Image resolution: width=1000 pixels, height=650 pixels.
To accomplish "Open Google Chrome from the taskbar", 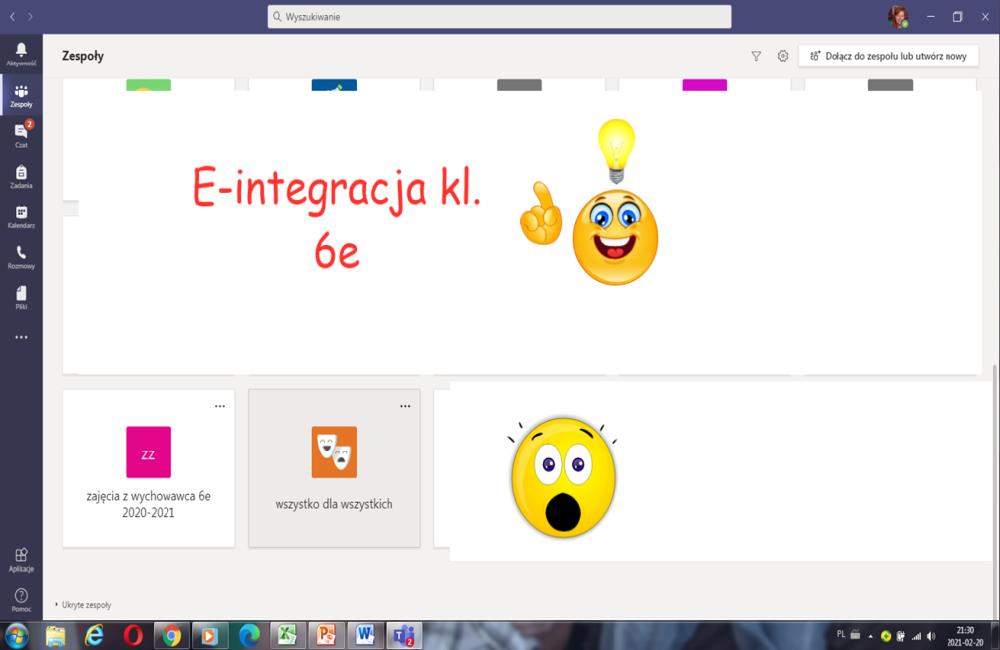I will pos(172,635).
